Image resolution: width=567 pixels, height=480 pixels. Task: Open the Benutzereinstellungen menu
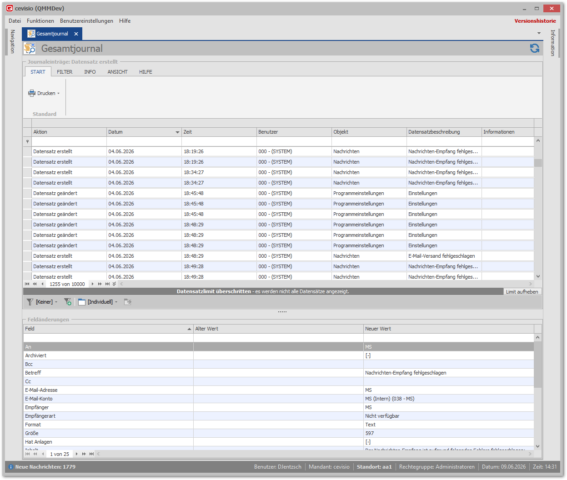pyautogui.click(x=86, y=21)
